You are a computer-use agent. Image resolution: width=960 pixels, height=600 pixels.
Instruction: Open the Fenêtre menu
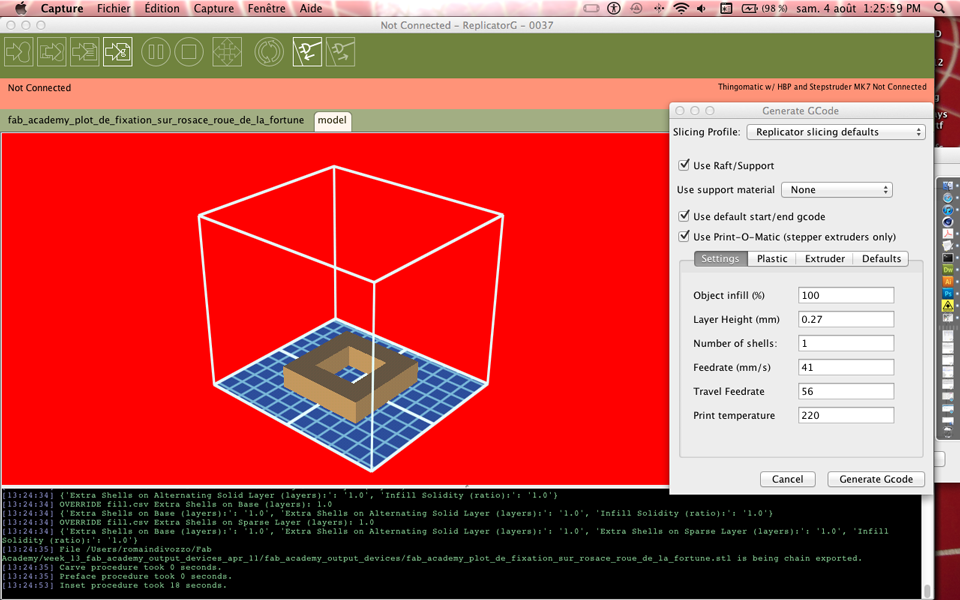point(266,8)
